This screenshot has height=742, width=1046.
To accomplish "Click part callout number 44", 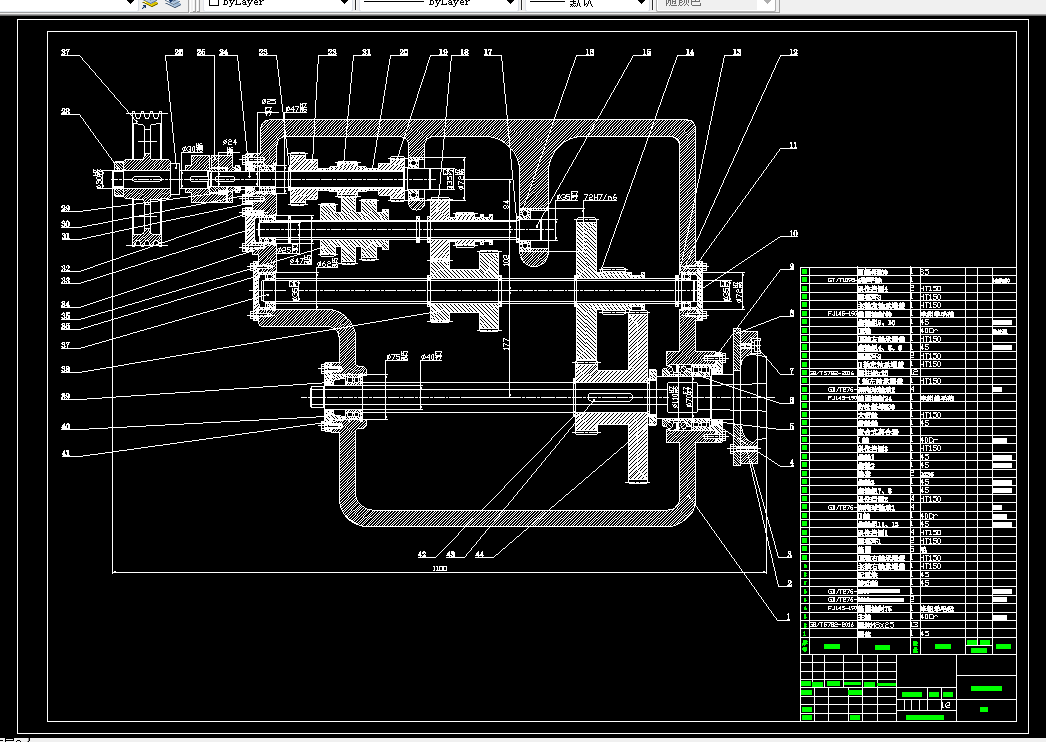I will 480,554.
